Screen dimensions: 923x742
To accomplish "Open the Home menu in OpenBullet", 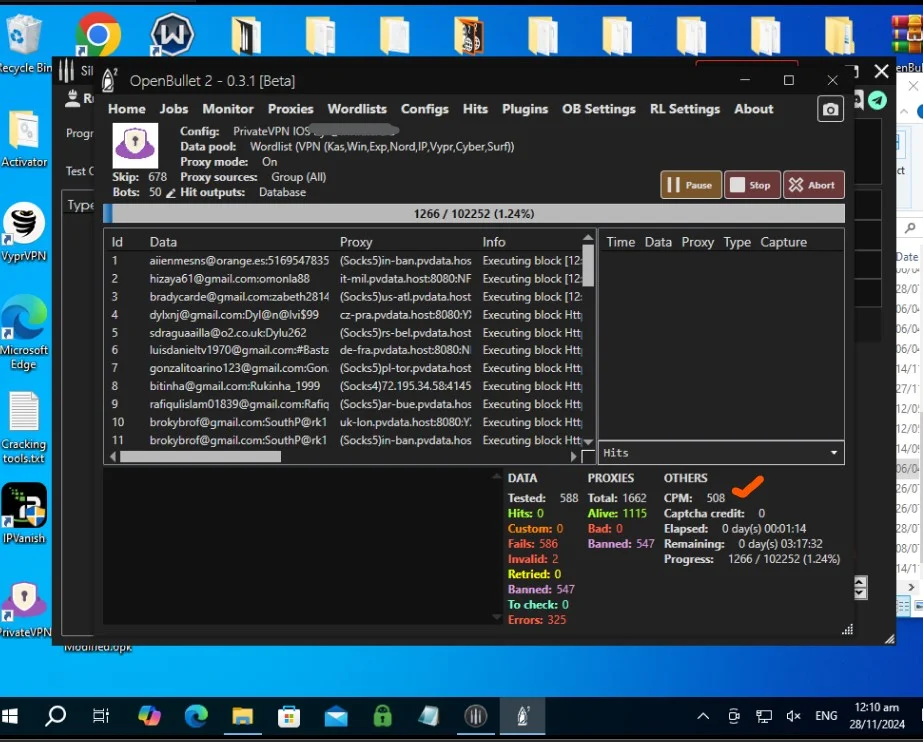I will point(127,109).
